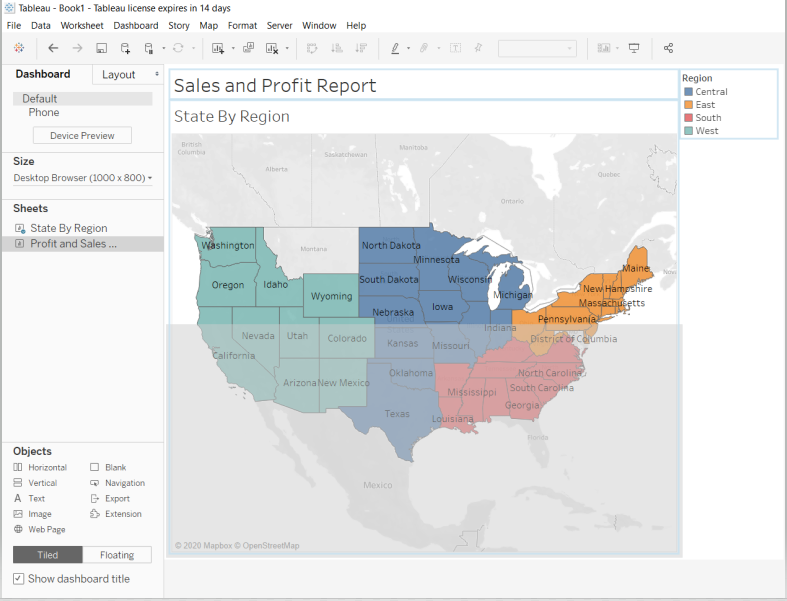Image resolution: width=787 pixels, height=601 pixels.
Task: Open the File menu
Action: click(14, 26)
